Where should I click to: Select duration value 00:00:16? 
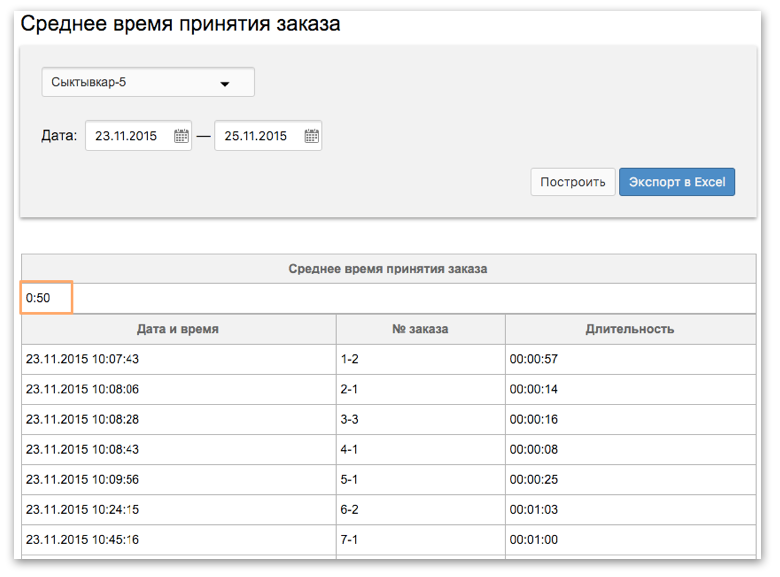[x=534, y=419]
